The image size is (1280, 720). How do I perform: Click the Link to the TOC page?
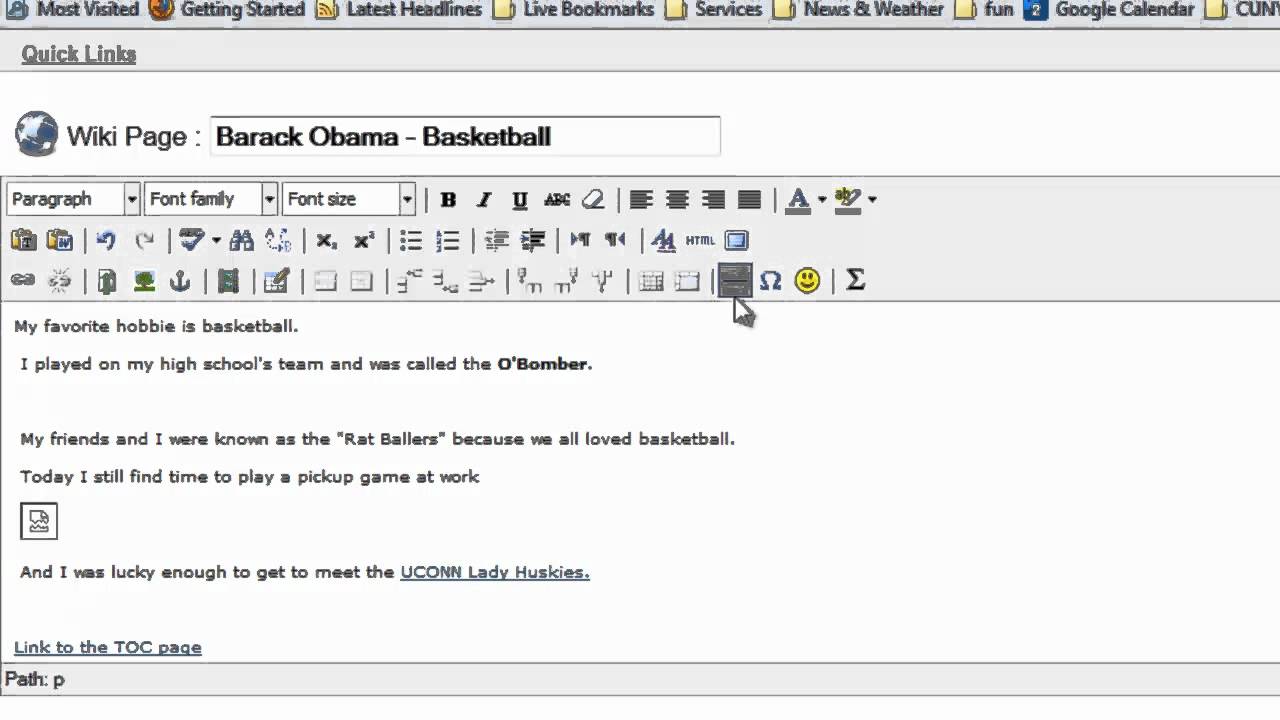click(x=108, y=647)
